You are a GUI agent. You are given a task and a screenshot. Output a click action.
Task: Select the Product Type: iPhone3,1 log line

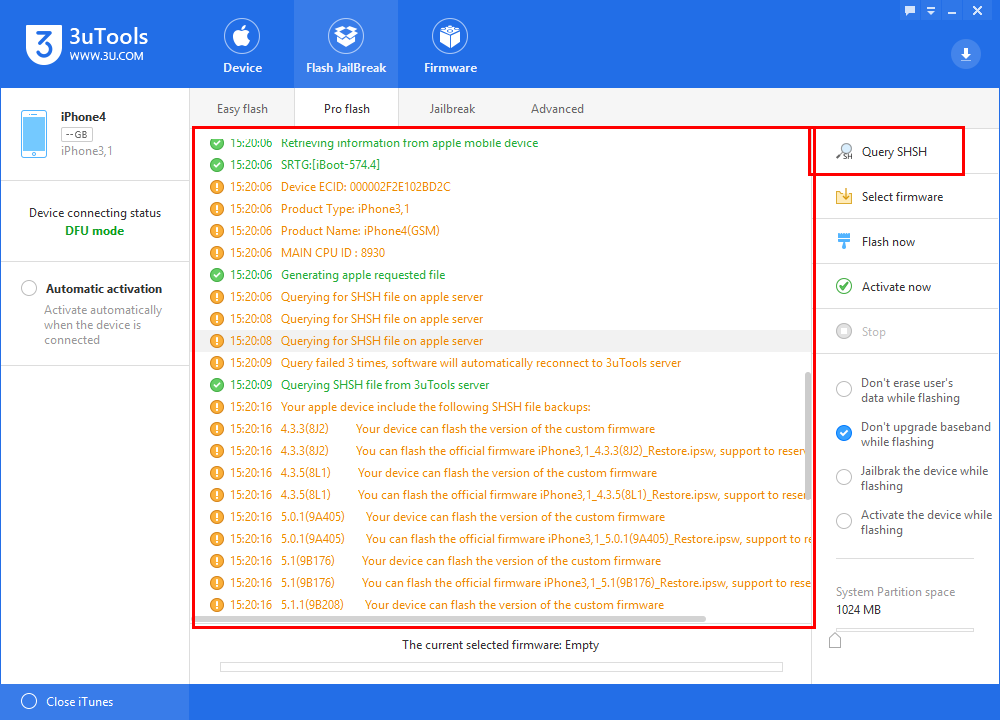[x=503, y=209]
